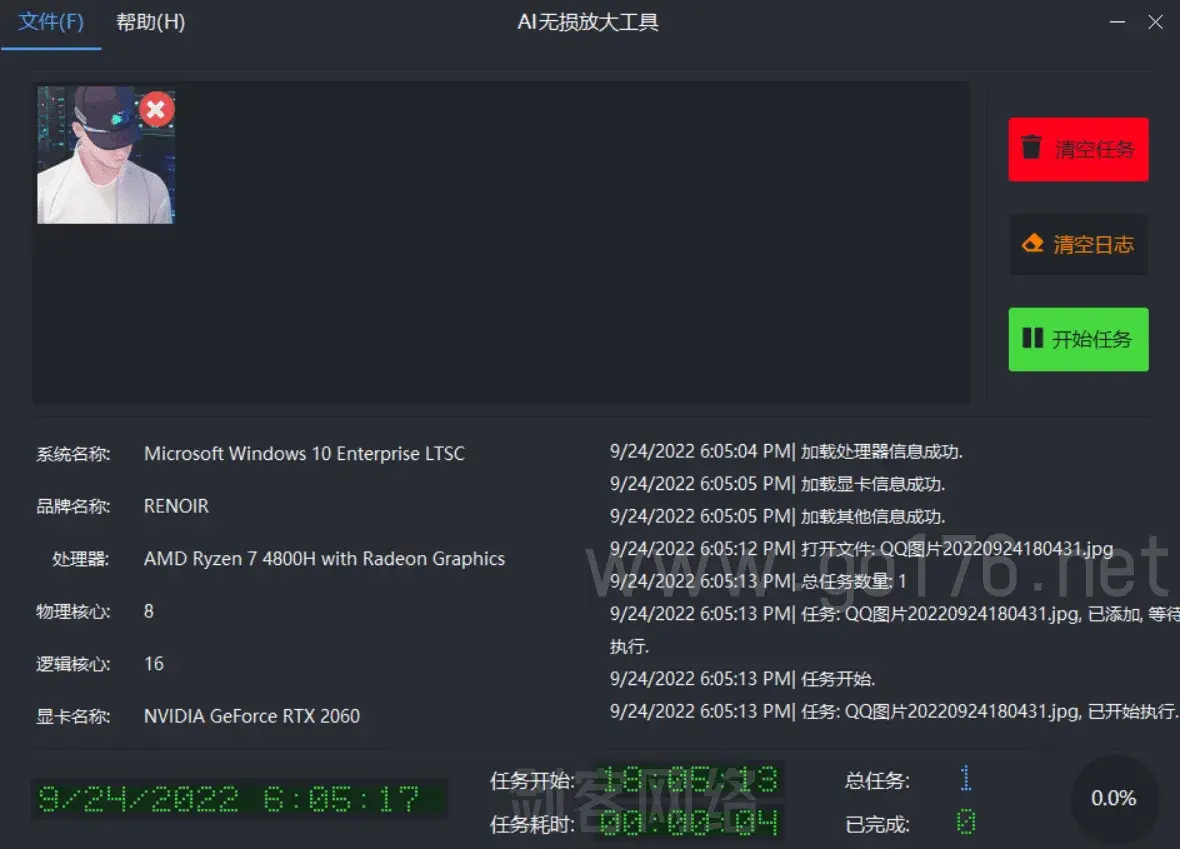This screenshot has width=1180, height=849.
Task: Click the 清空日志 button
Action: (1078, 245)
